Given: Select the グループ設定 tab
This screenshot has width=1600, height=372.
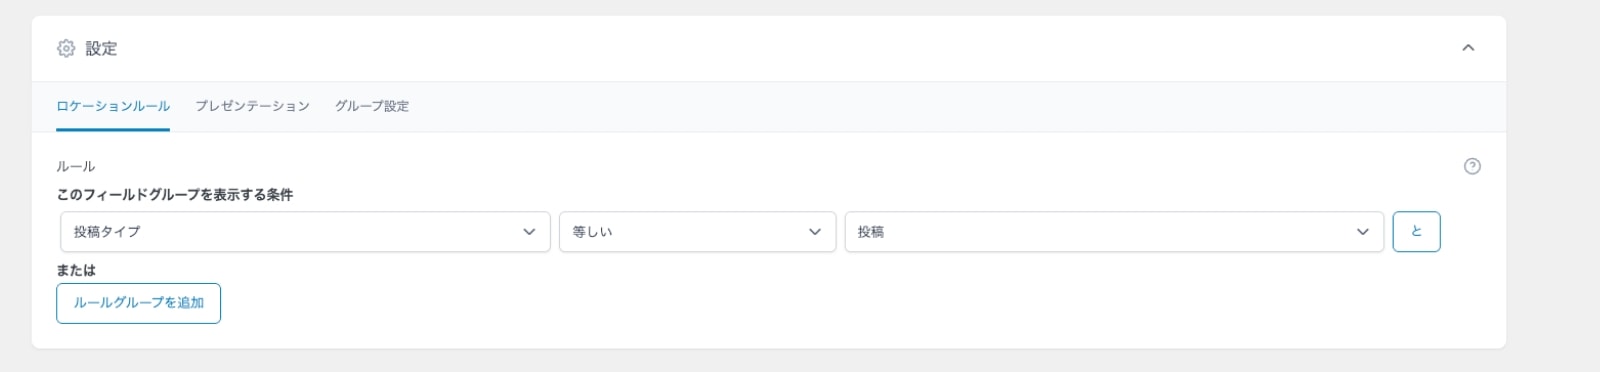Looking at the screenshot, I should [372, 106].
